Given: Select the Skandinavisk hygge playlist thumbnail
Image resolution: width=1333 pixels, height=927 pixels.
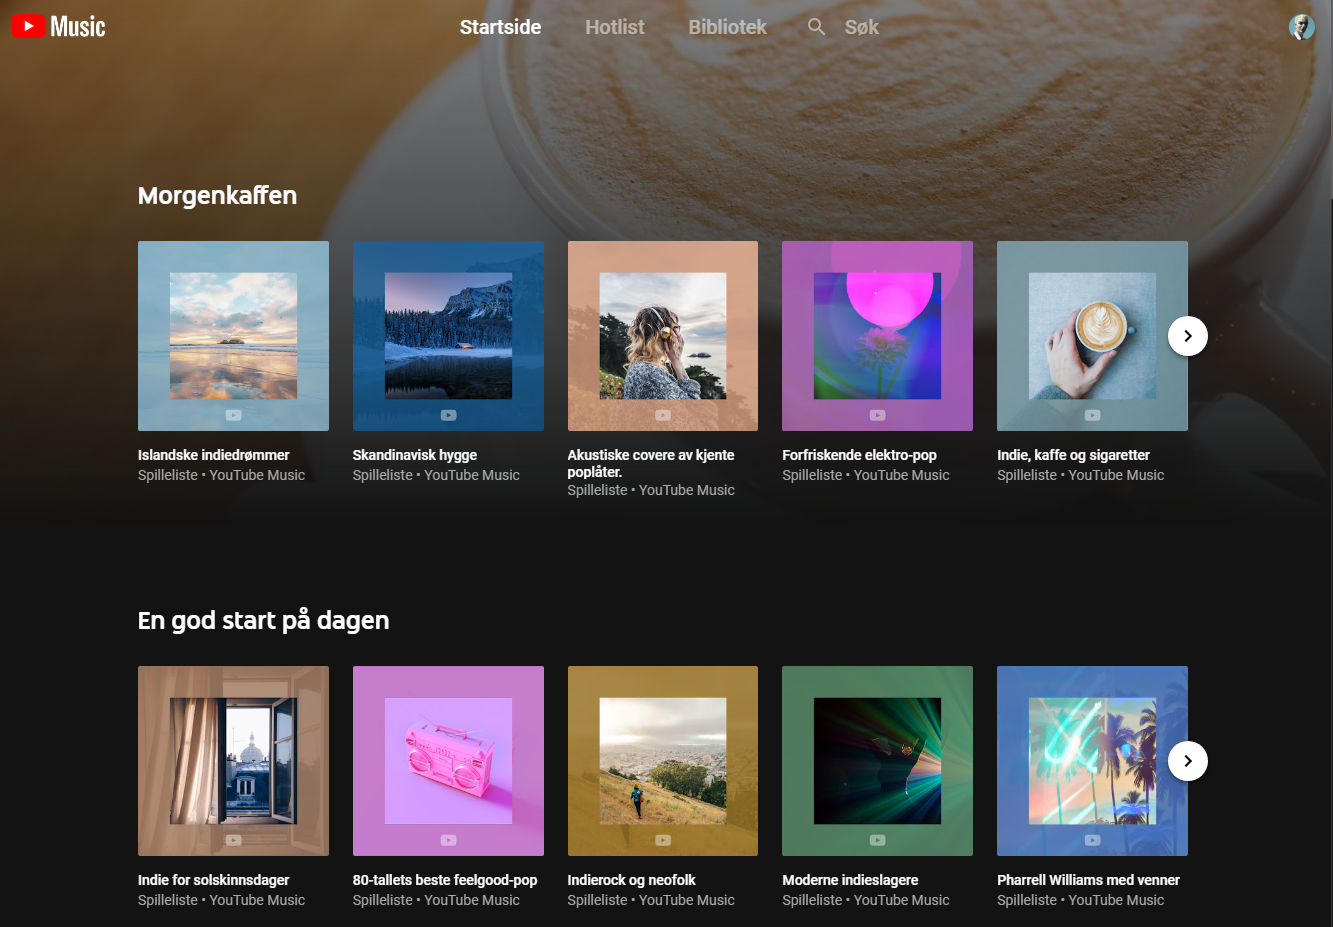Looking at the screenshot, I should click(x=448, y=336).
